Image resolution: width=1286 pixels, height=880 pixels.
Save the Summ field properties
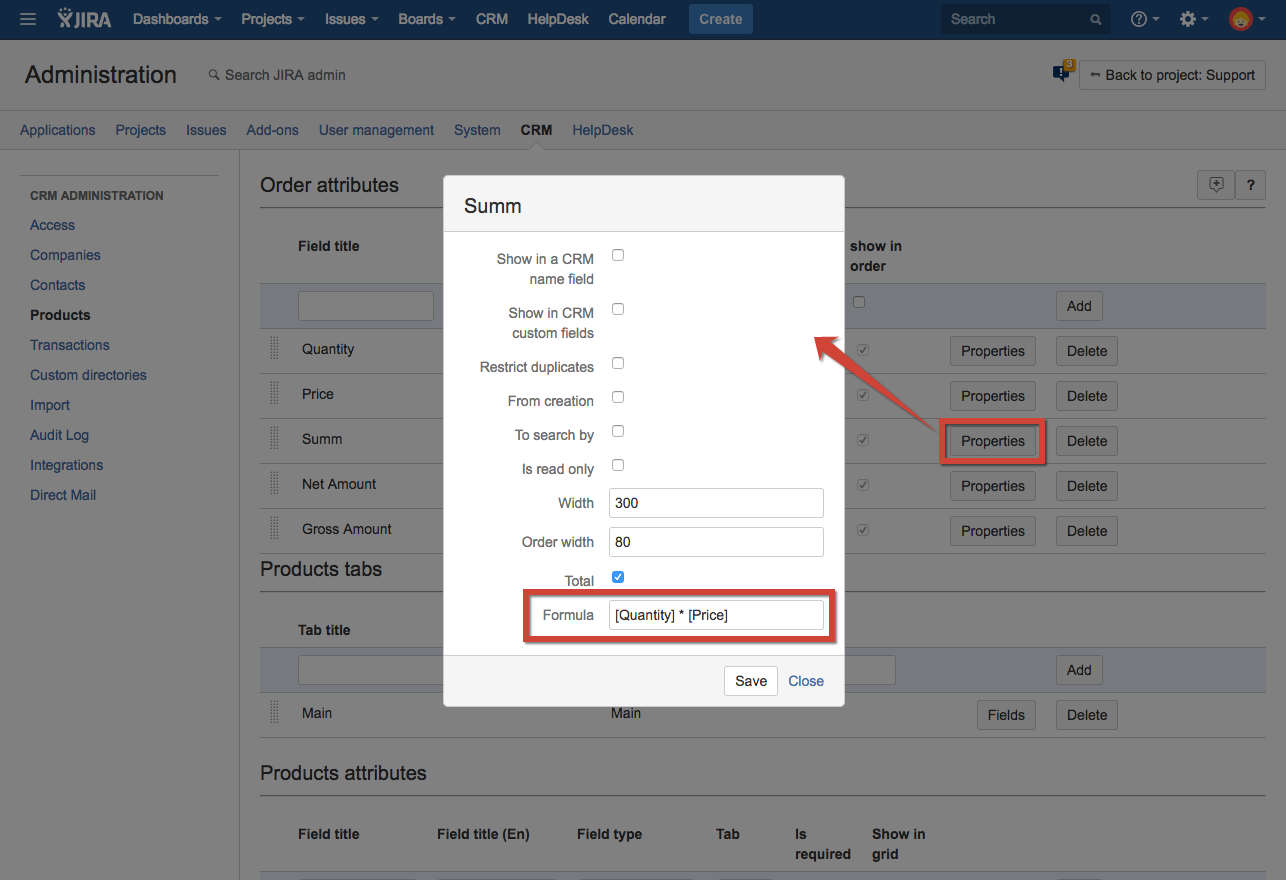pyautogui.click(x=750, y=681)
